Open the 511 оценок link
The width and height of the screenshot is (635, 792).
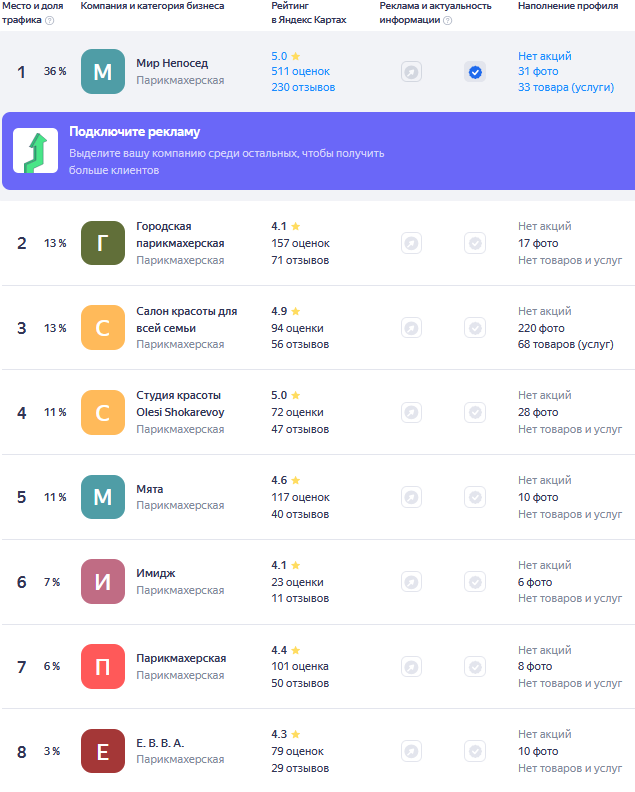[x=300, y=72]
